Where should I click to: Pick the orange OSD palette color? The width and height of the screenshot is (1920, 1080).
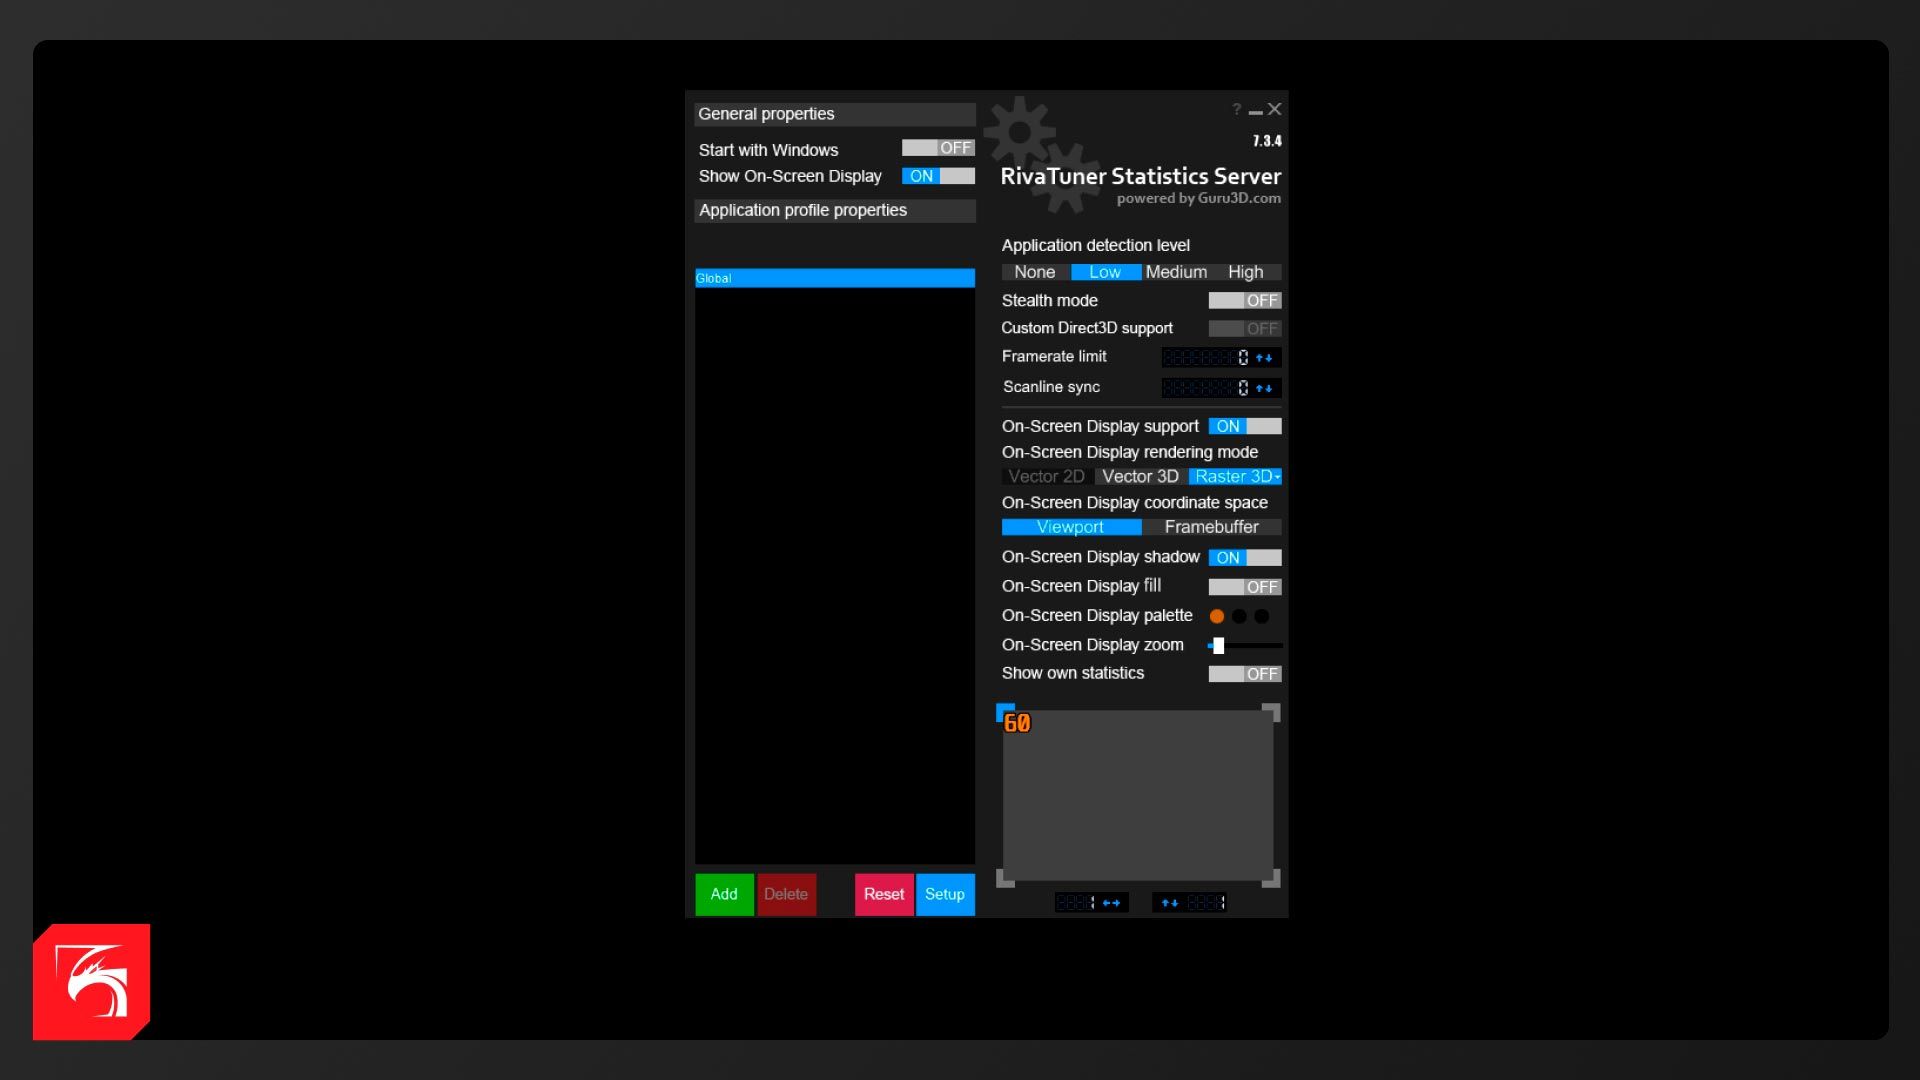tap(1217, 616)
